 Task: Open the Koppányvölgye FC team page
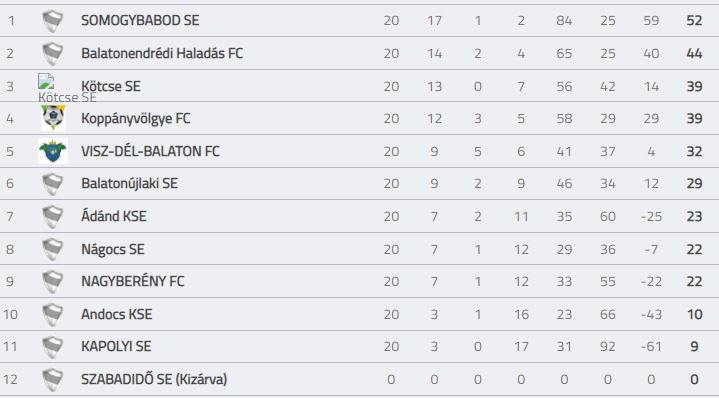pos(136,119)
